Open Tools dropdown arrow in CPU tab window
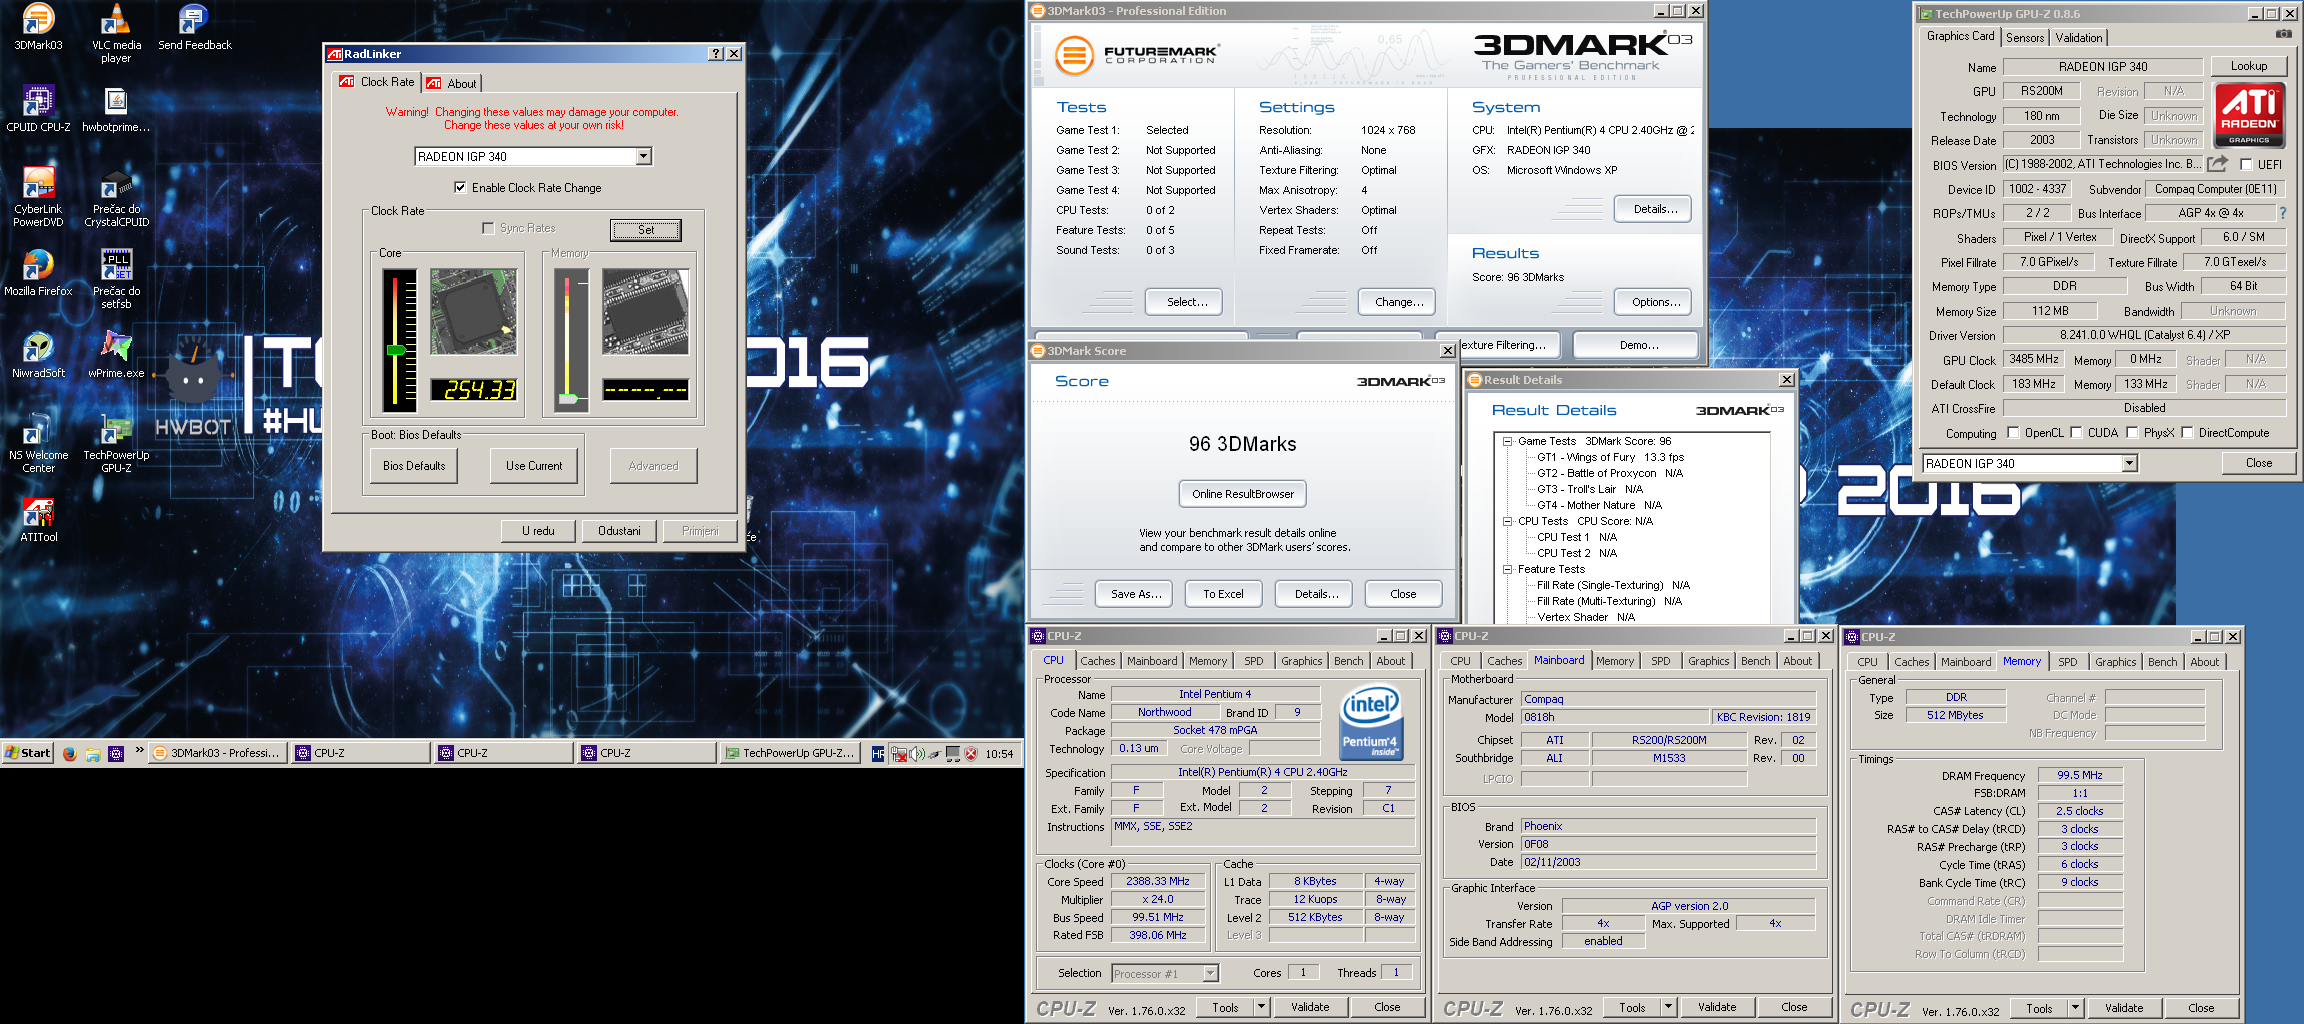Viewport: 2304px width, 1024px height. coord(1261,1007)
